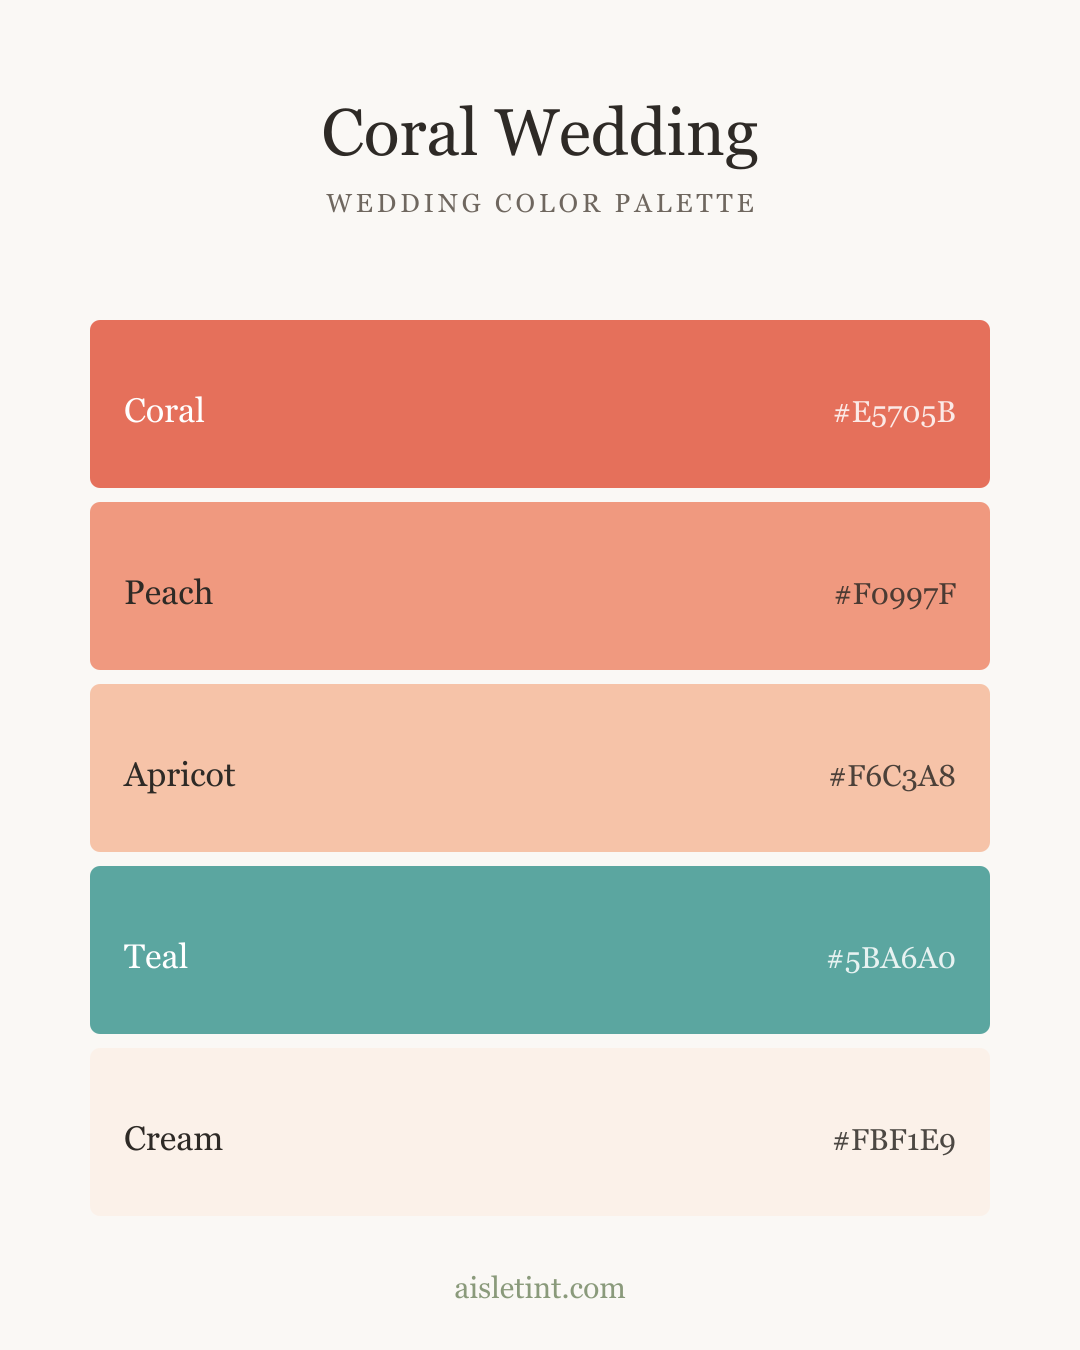Select the Cream color swatch
1080x1350 pixels.
point(540,1132)
